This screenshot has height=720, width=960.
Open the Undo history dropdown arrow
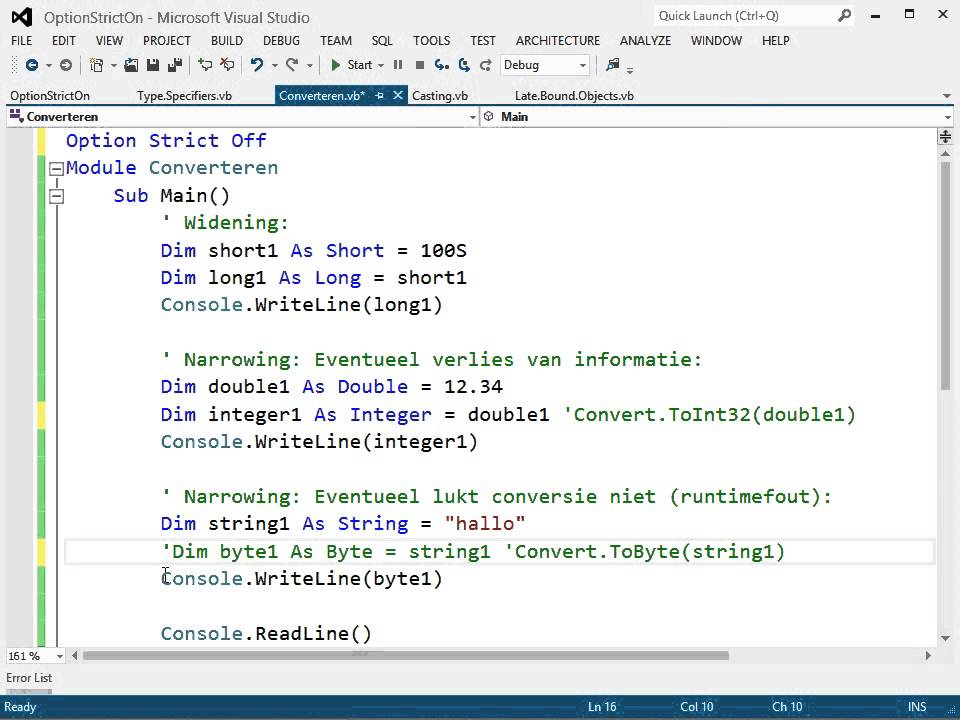274,66
